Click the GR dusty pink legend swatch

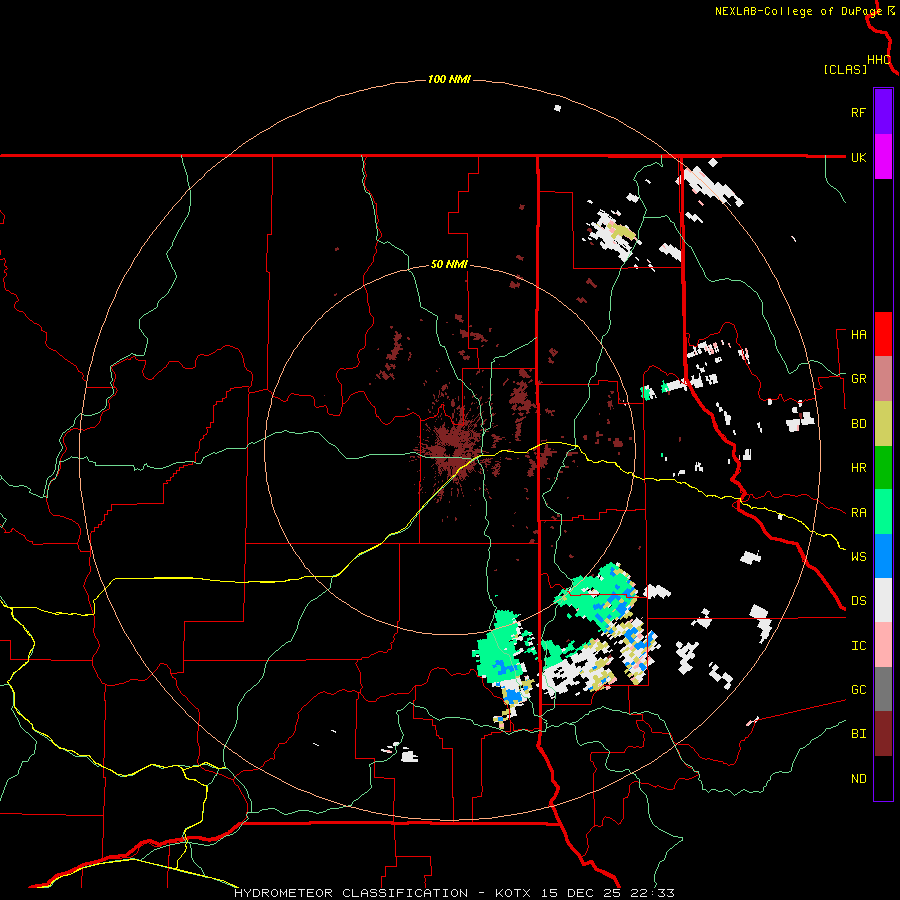point(883,379)
